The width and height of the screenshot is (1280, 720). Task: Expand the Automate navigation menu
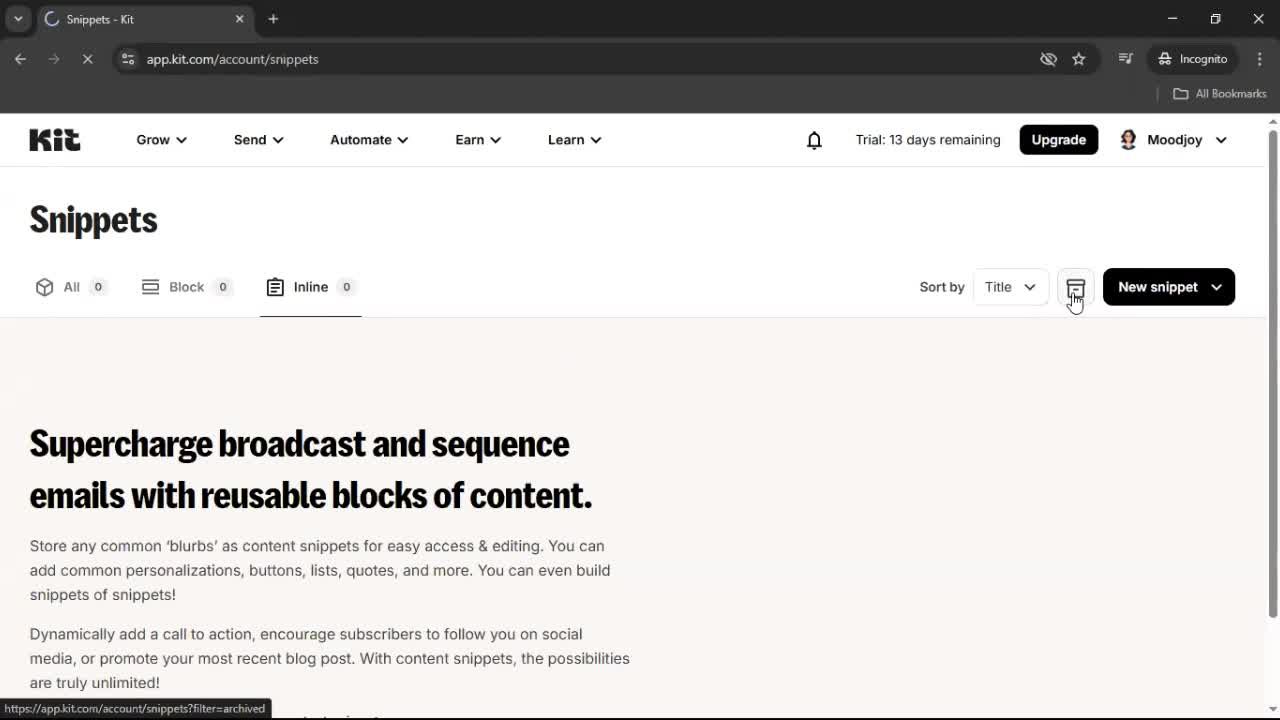368,140
